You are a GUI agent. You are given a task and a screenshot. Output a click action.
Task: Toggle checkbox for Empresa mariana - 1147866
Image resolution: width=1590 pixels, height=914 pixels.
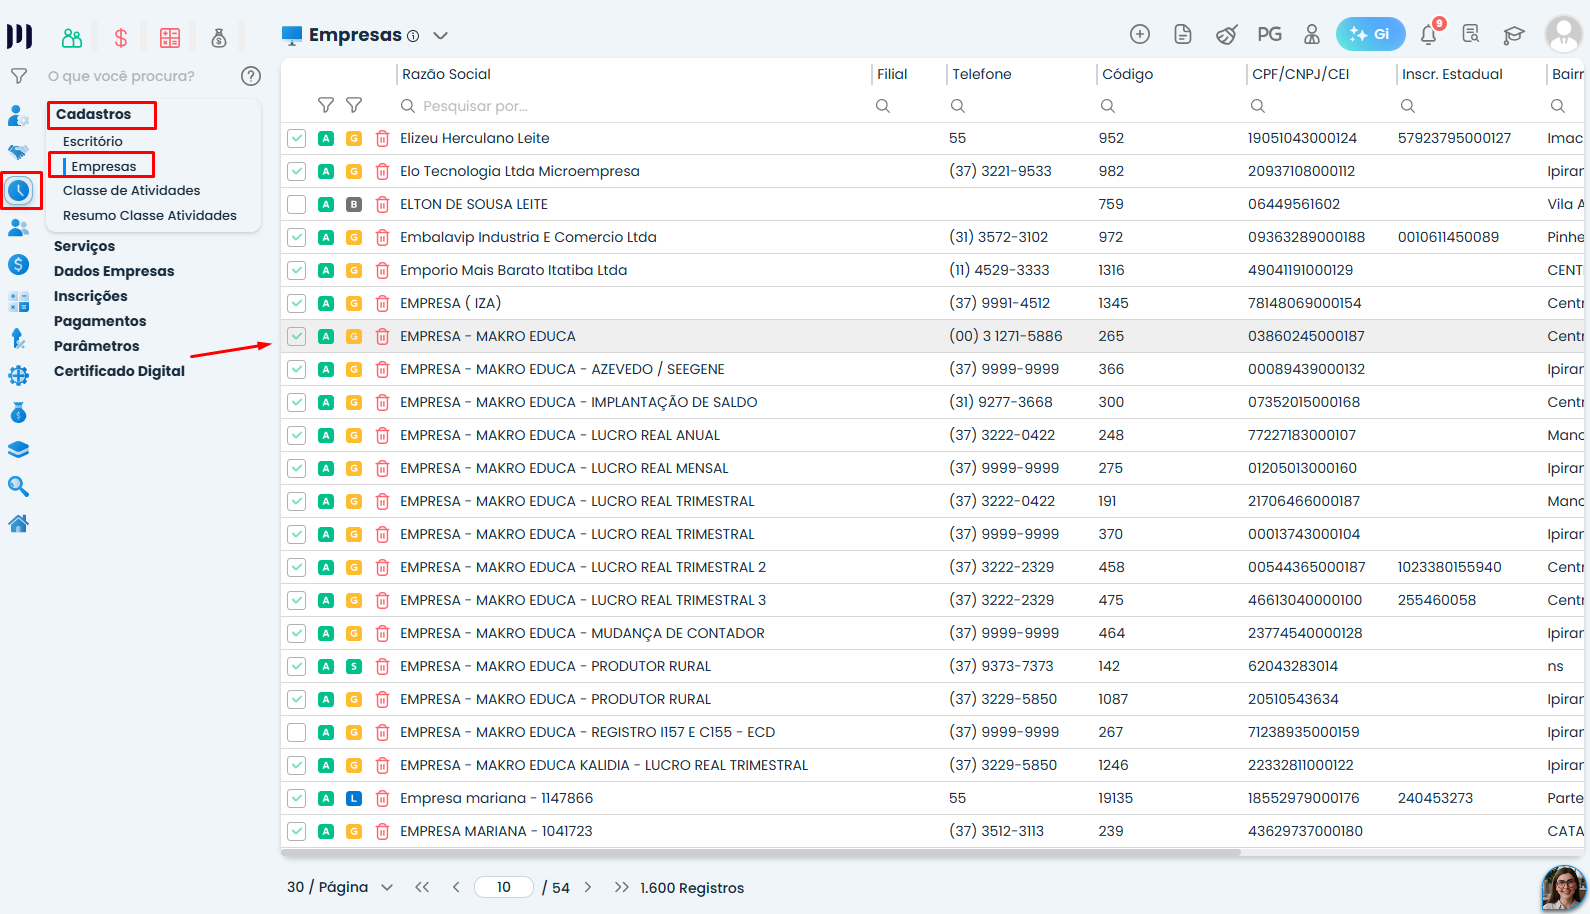coord(296,798)
